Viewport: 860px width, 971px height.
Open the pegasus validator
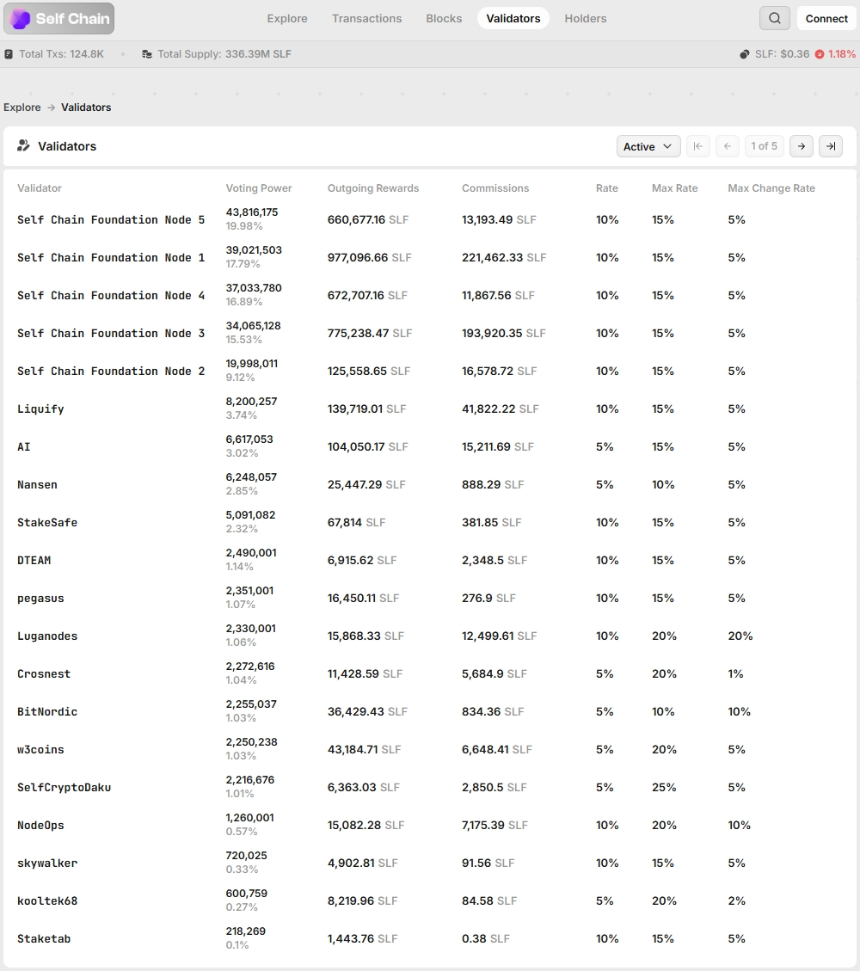coord(41,599)
